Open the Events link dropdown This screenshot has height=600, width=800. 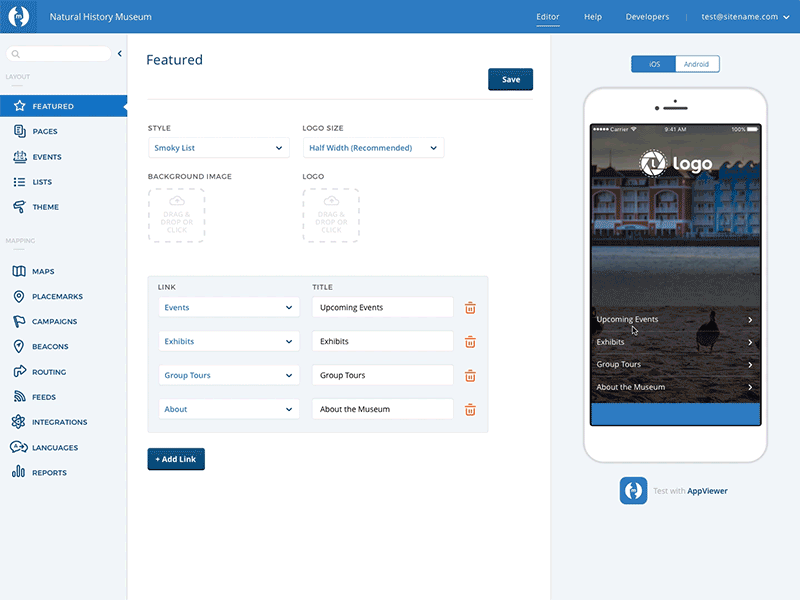(229, 307)
